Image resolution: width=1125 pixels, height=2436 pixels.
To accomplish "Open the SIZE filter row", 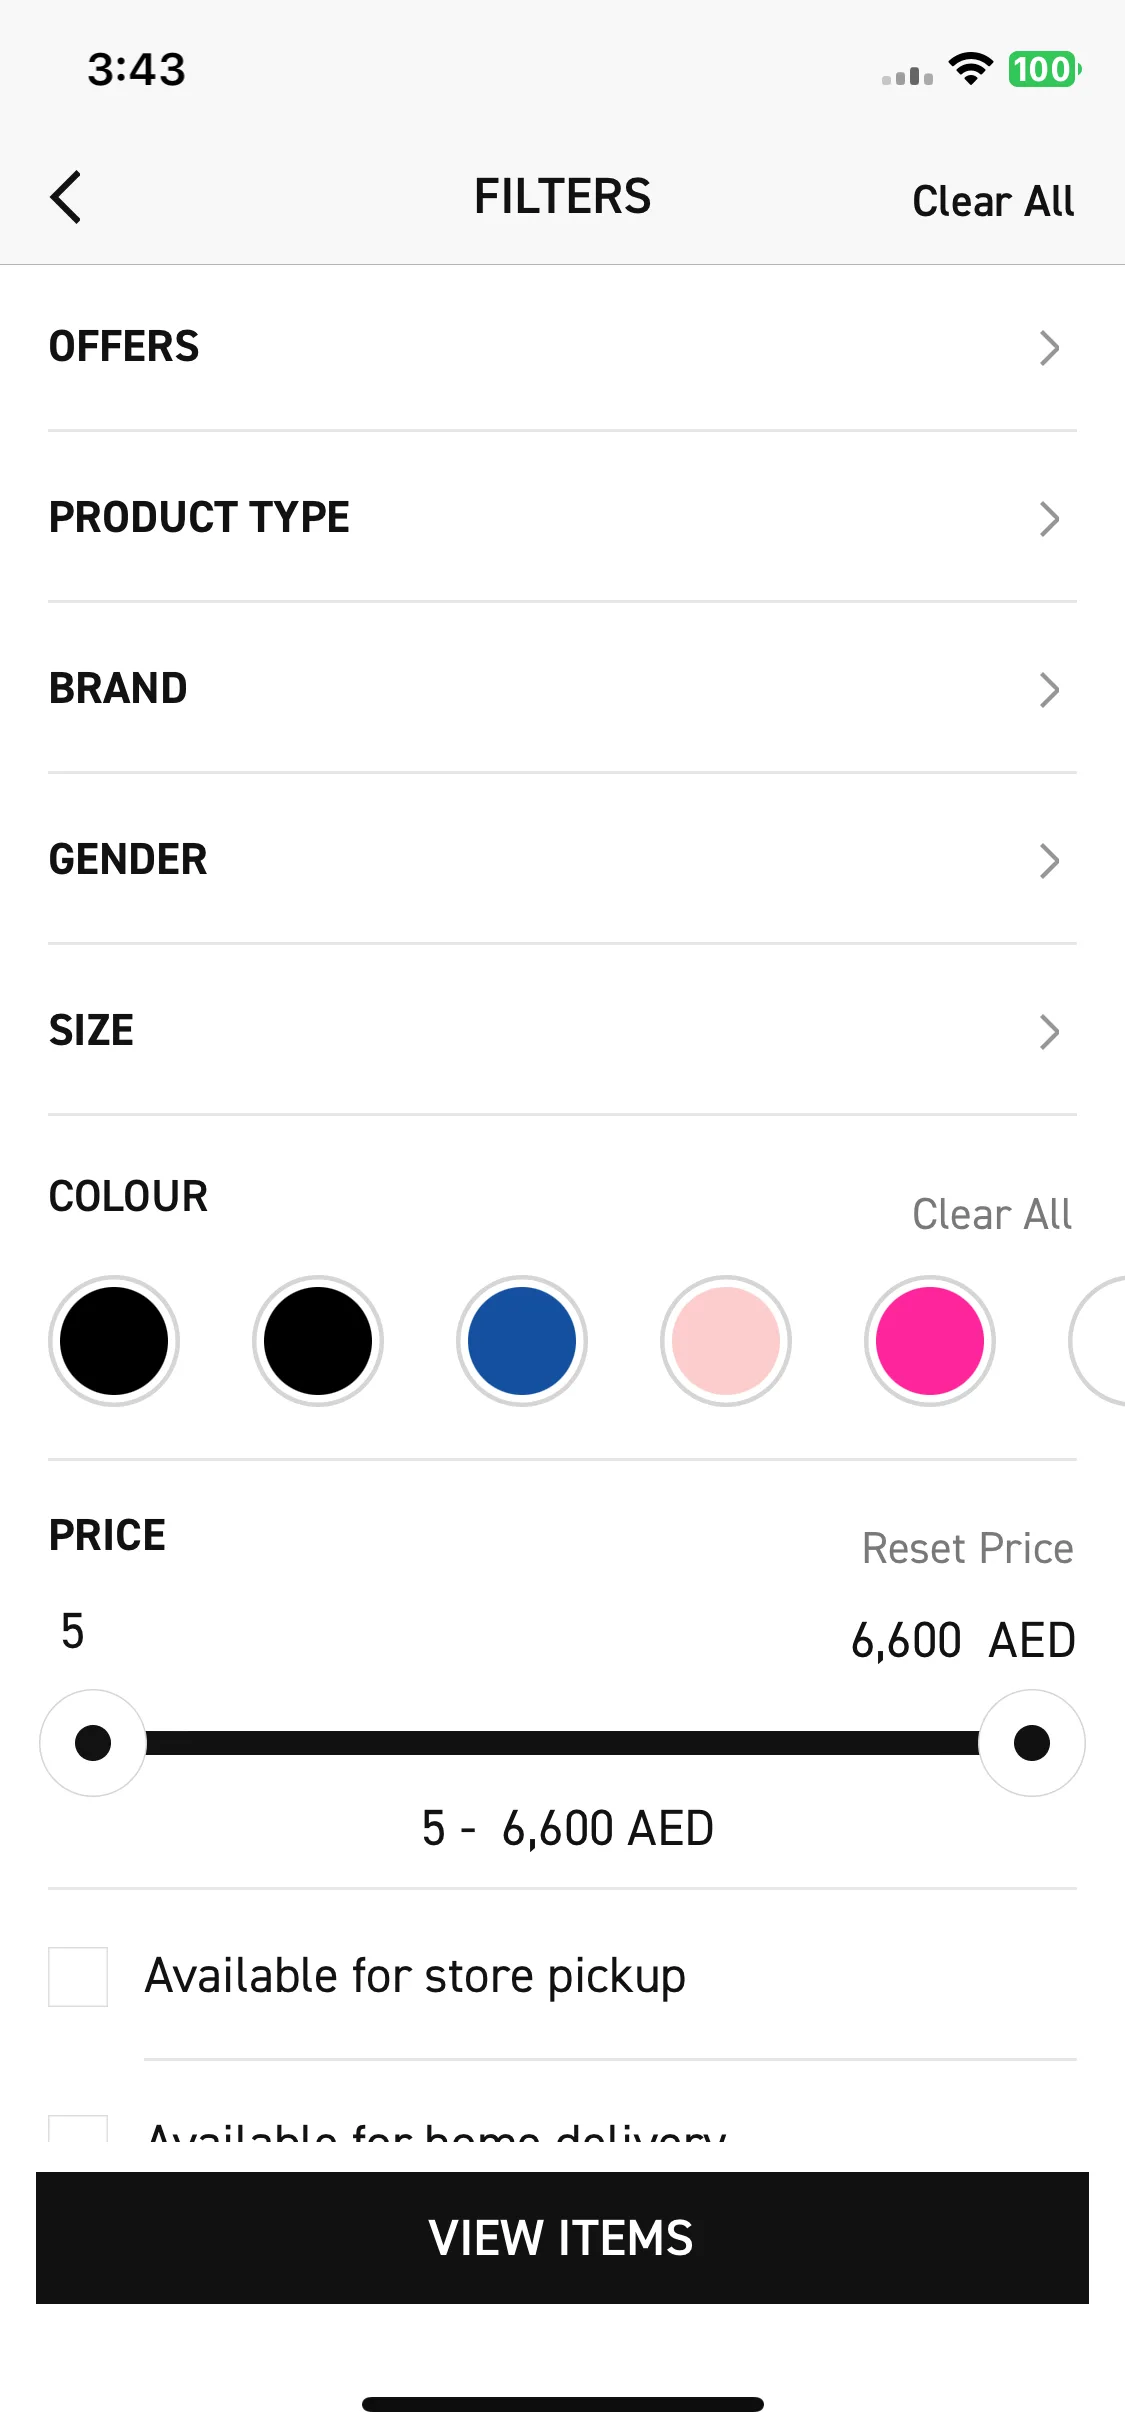I will coord(562,1031).
